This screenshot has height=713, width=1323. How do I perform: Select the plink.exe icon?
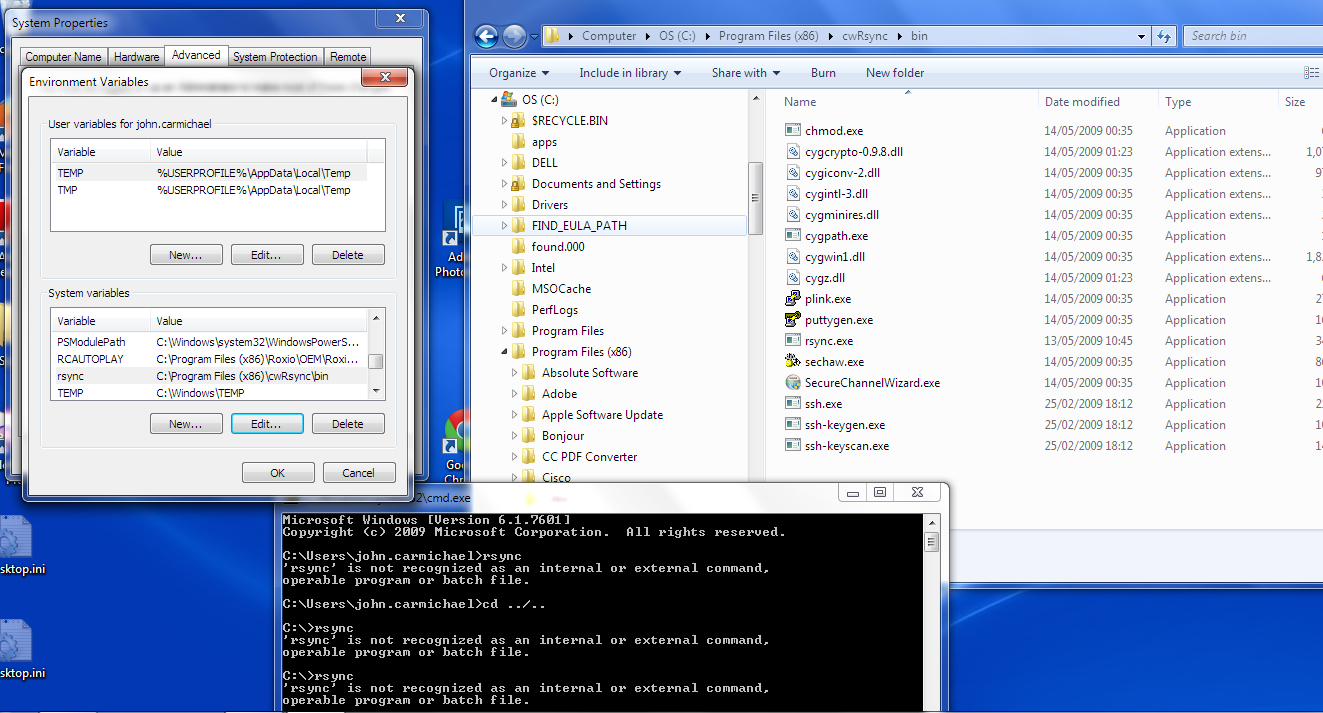tap(793, 299)
